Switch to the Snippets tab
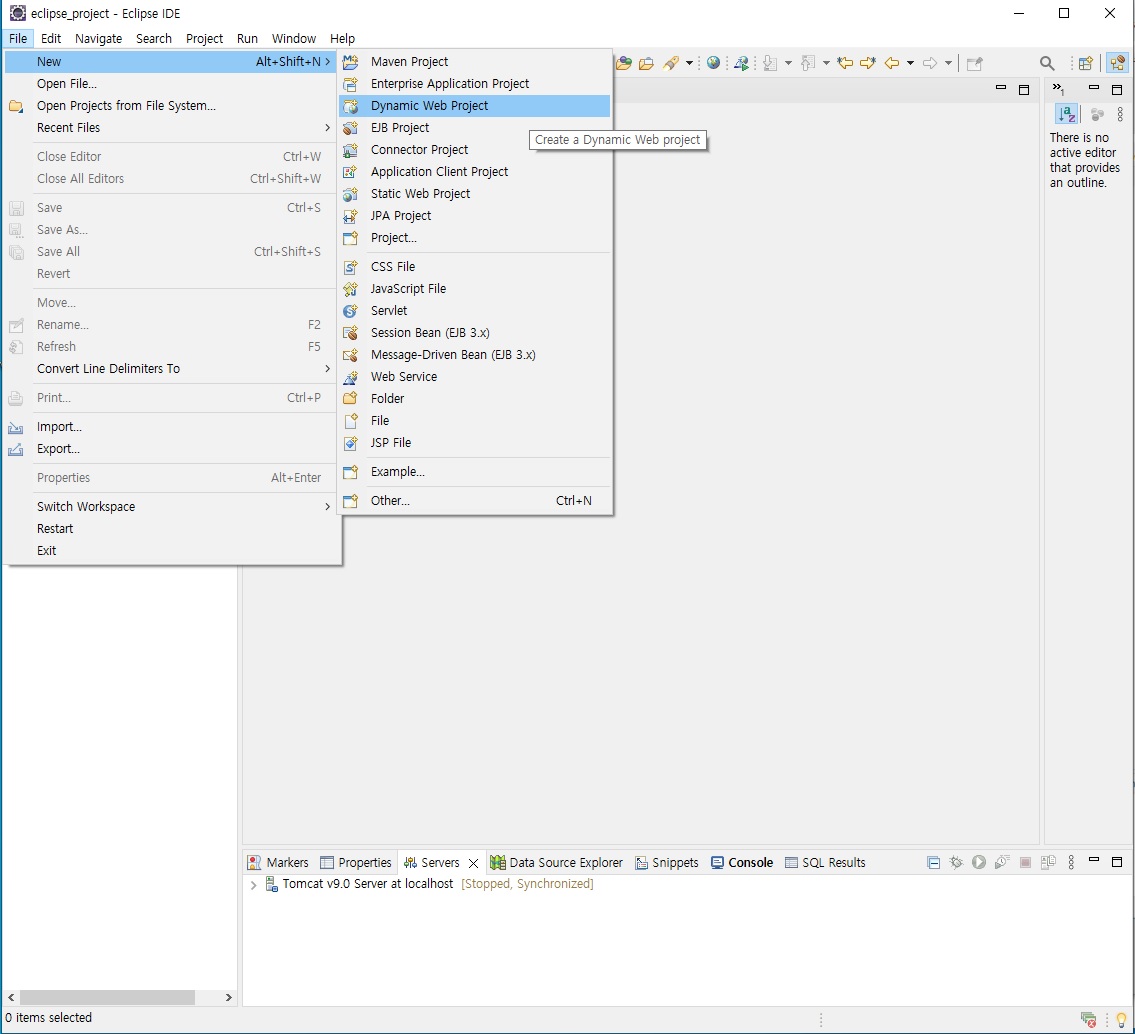The image size is (1135, 1034). pyautogui.click(x=667, y=862)
